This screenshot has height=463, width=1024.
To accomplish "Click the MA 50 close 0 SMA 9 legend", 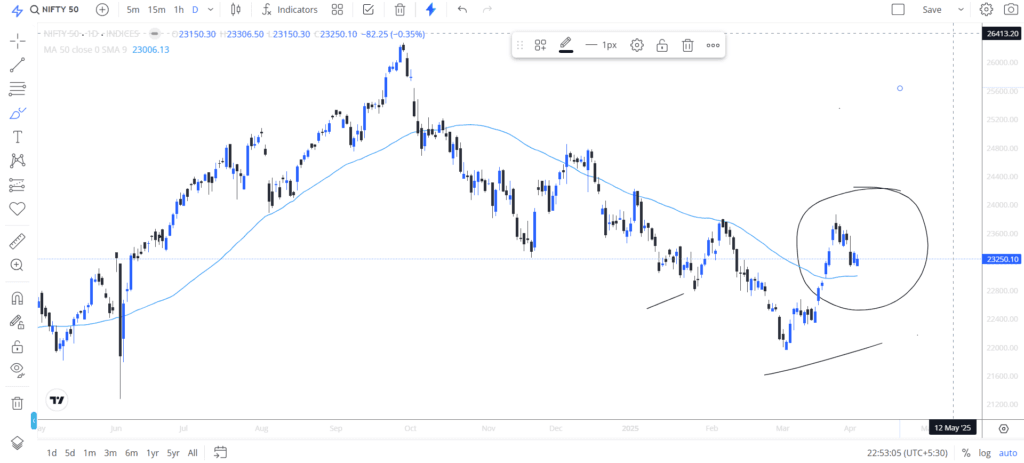I will [x=86, y=49].
